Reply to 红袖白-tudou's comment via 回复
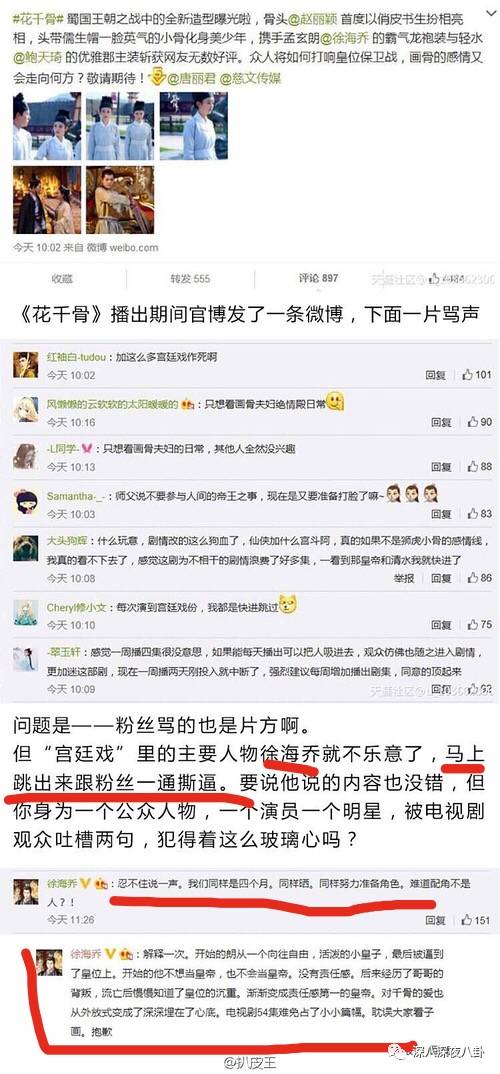The height and width of the screenshot is (1074, 500). tap(435, 375)
